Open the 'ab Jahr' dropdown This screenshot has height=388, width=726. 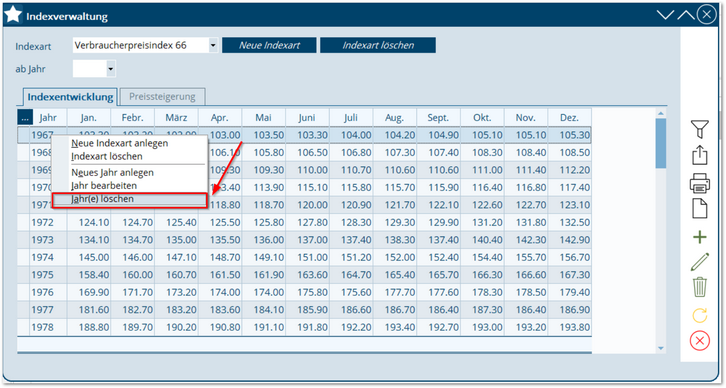tap(110, 69)
